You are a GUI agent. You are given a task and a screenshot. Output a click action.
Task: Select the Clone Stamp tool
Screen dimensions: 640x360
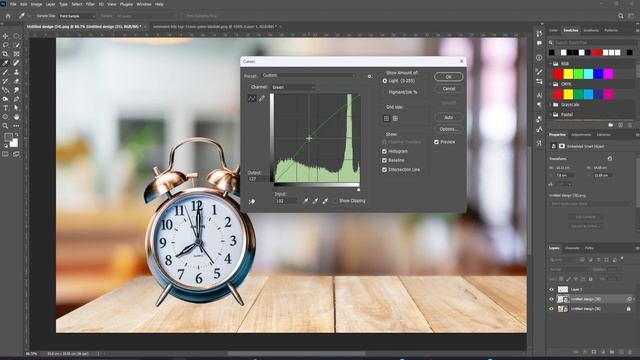point(16,72)
